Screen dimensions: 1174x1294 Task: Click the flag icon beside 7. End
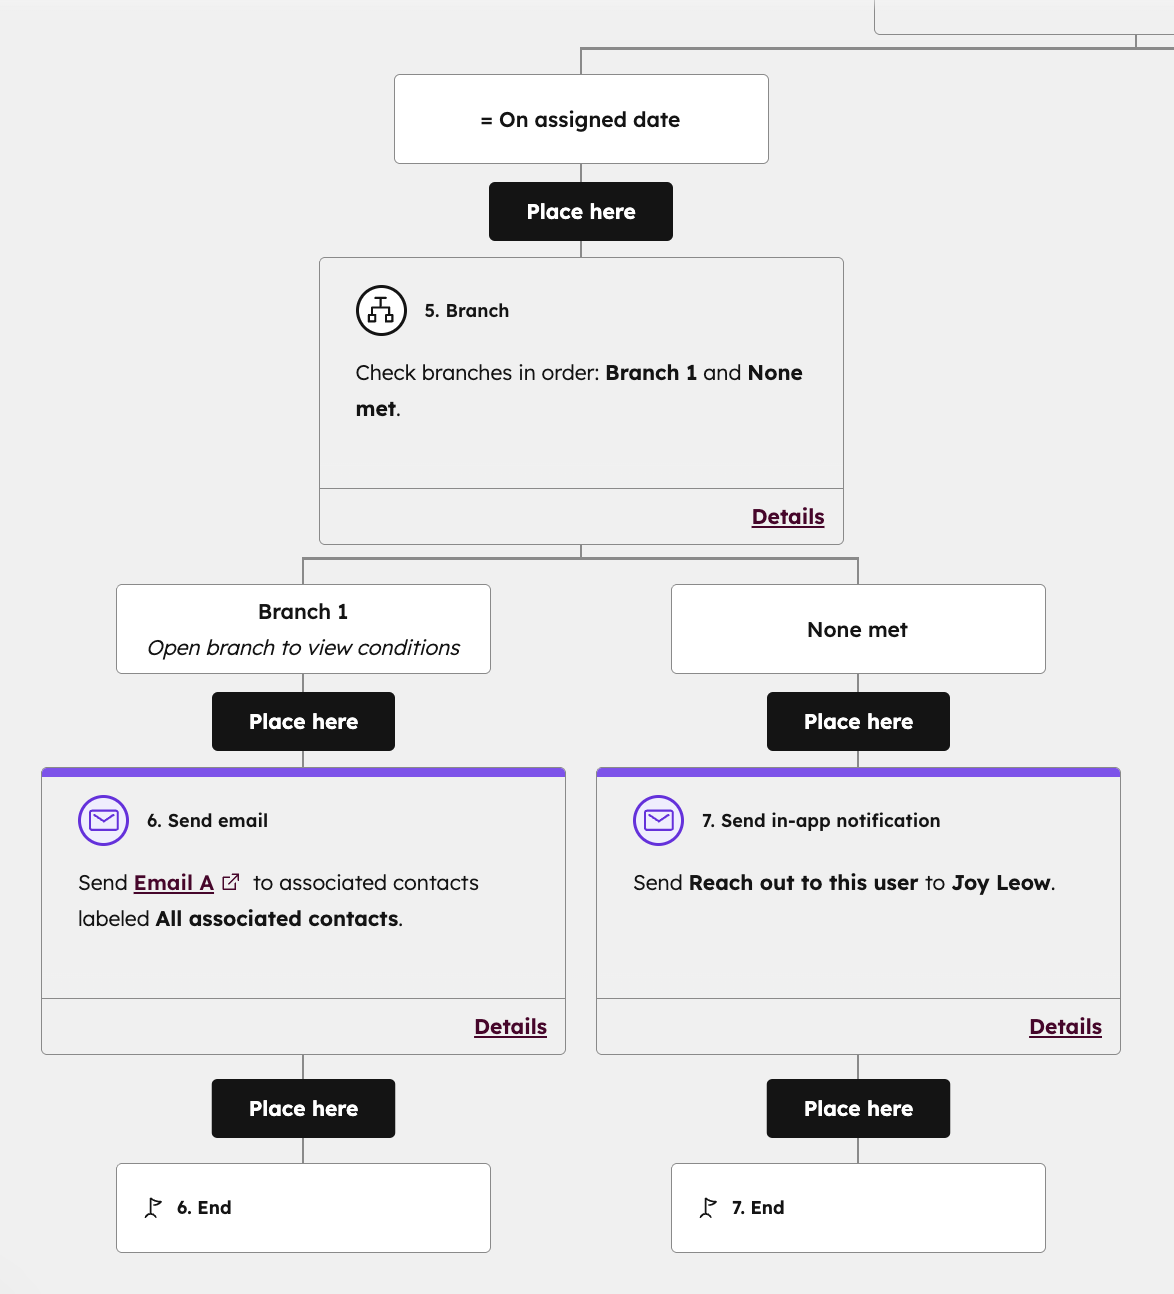[707, 1207]
